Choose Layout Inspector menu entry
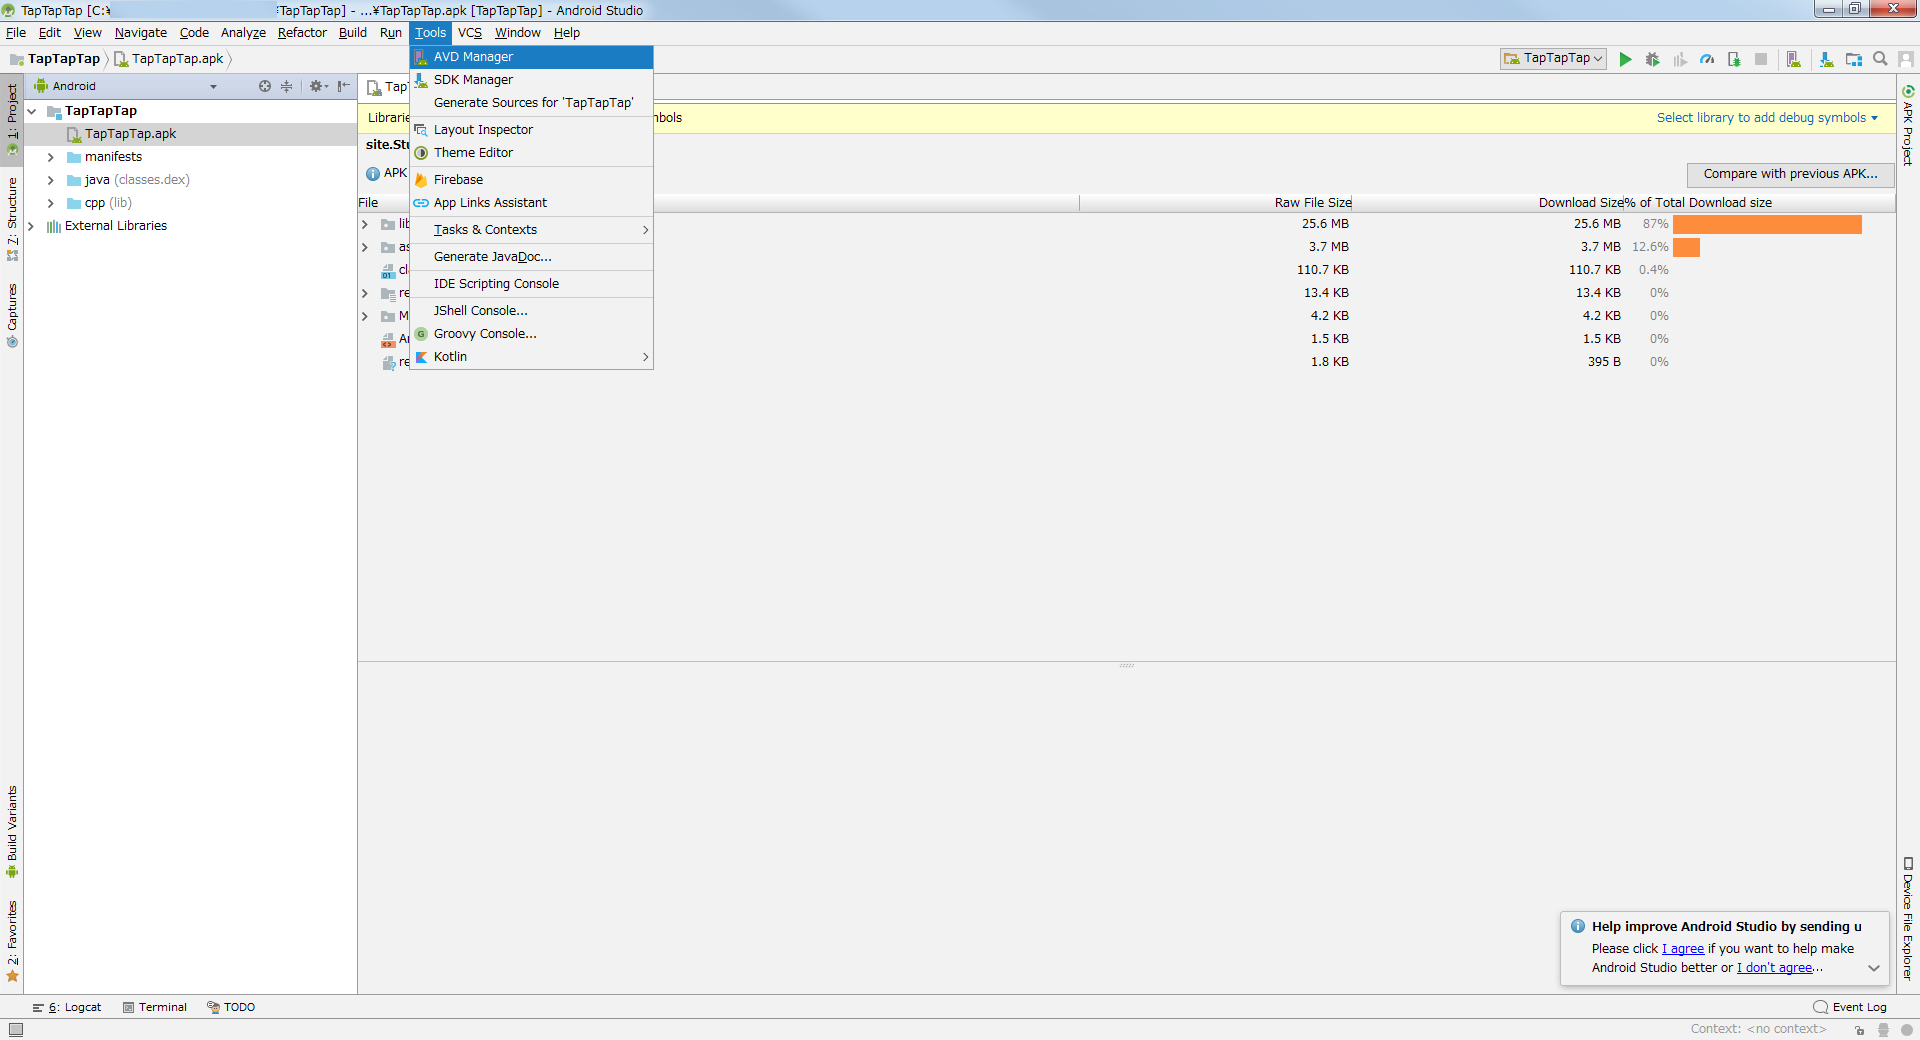 click(x=531, y=130)
